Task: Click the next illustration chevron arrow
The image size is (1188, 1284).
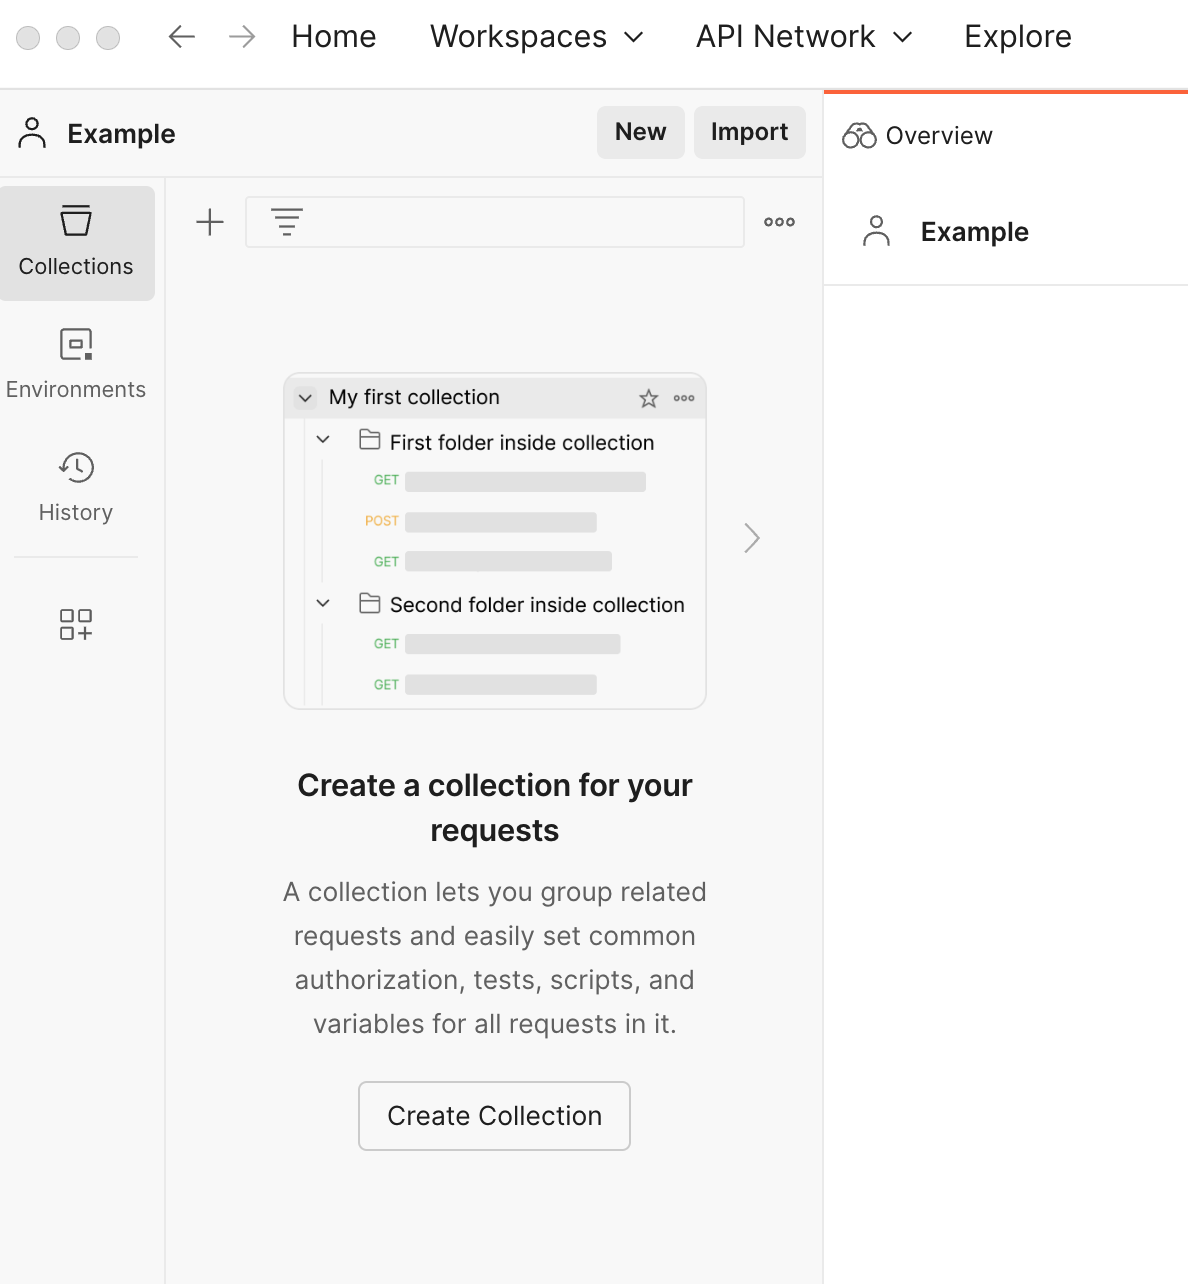Action: (752, 538)
